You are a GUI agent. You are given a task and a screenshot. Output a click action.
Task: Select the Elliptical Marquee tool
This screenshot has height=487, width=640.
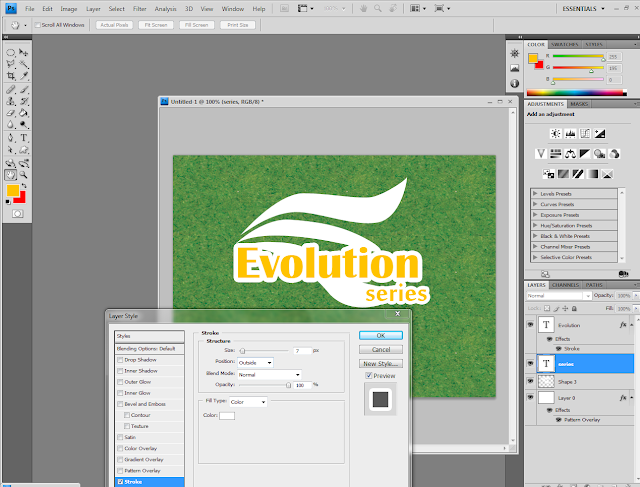click(11, 52)
